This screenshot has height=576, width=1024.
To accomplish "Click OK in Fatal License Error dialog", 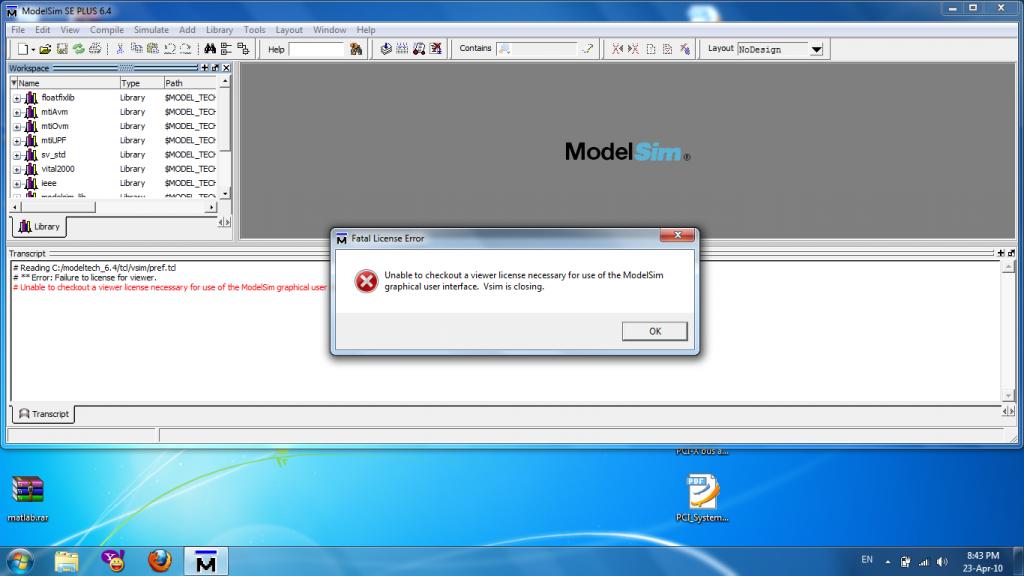I will 654,331.
